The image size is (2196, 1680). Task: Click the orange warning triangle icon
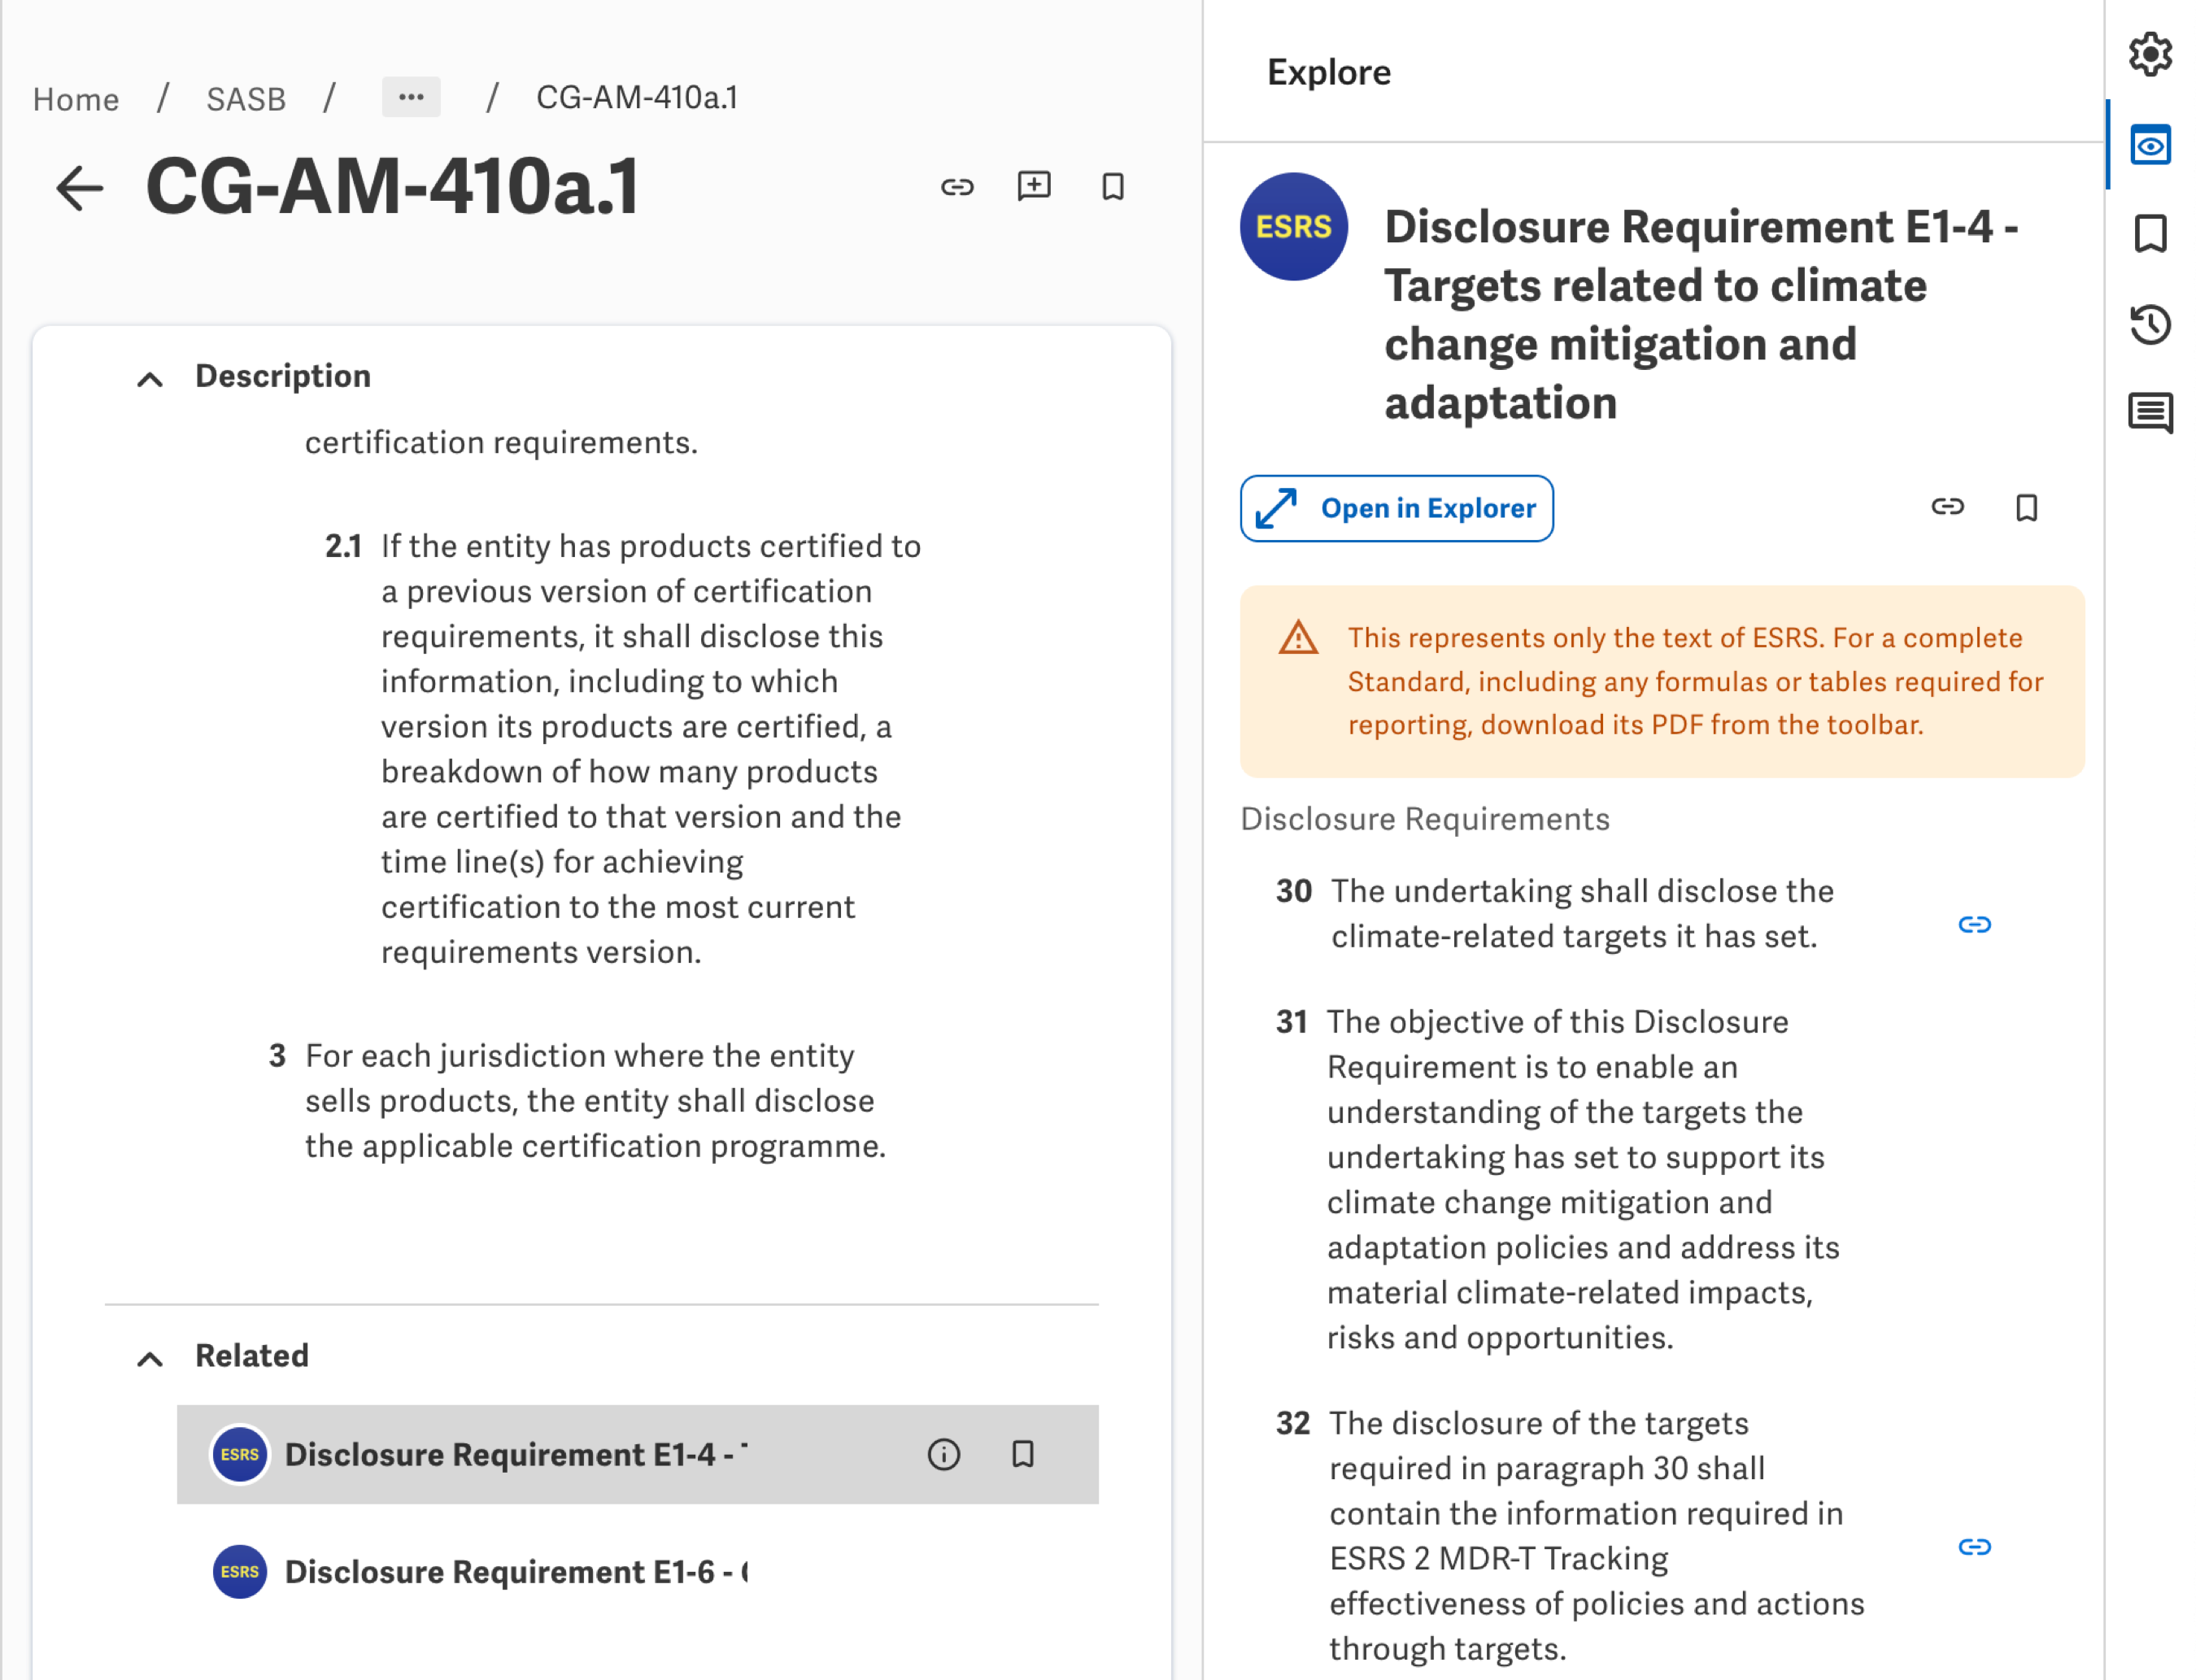[1298, 638]
